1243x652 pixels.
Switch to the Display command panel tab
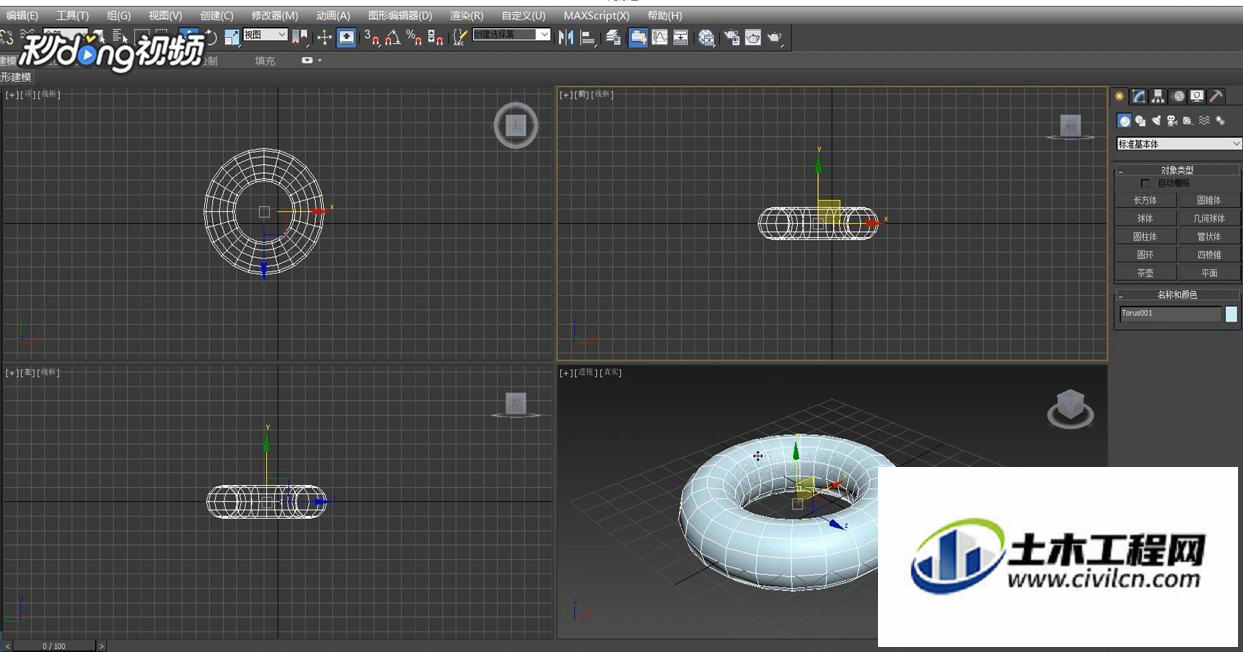(1197, 96)
